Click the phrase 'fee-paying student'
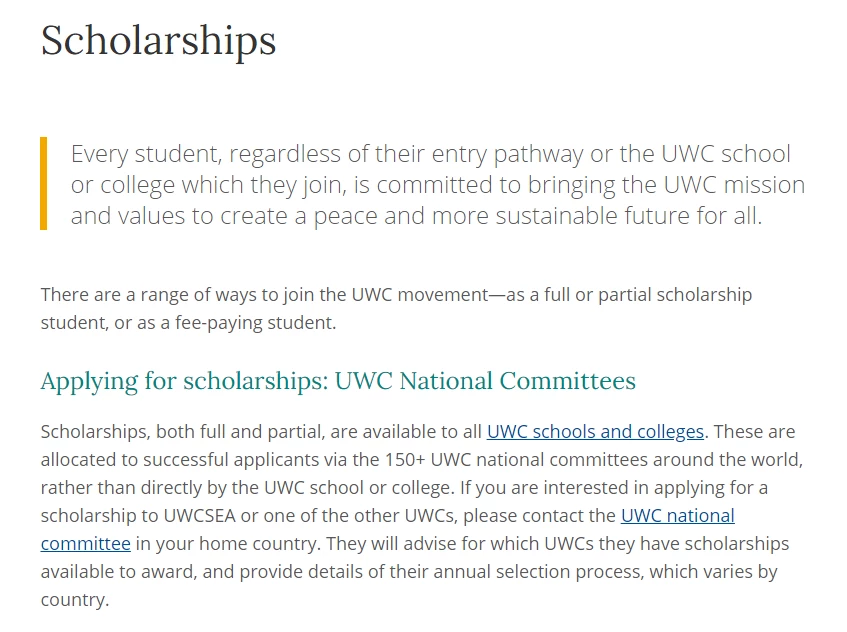 pyautogui.click(x=255, y=323)
